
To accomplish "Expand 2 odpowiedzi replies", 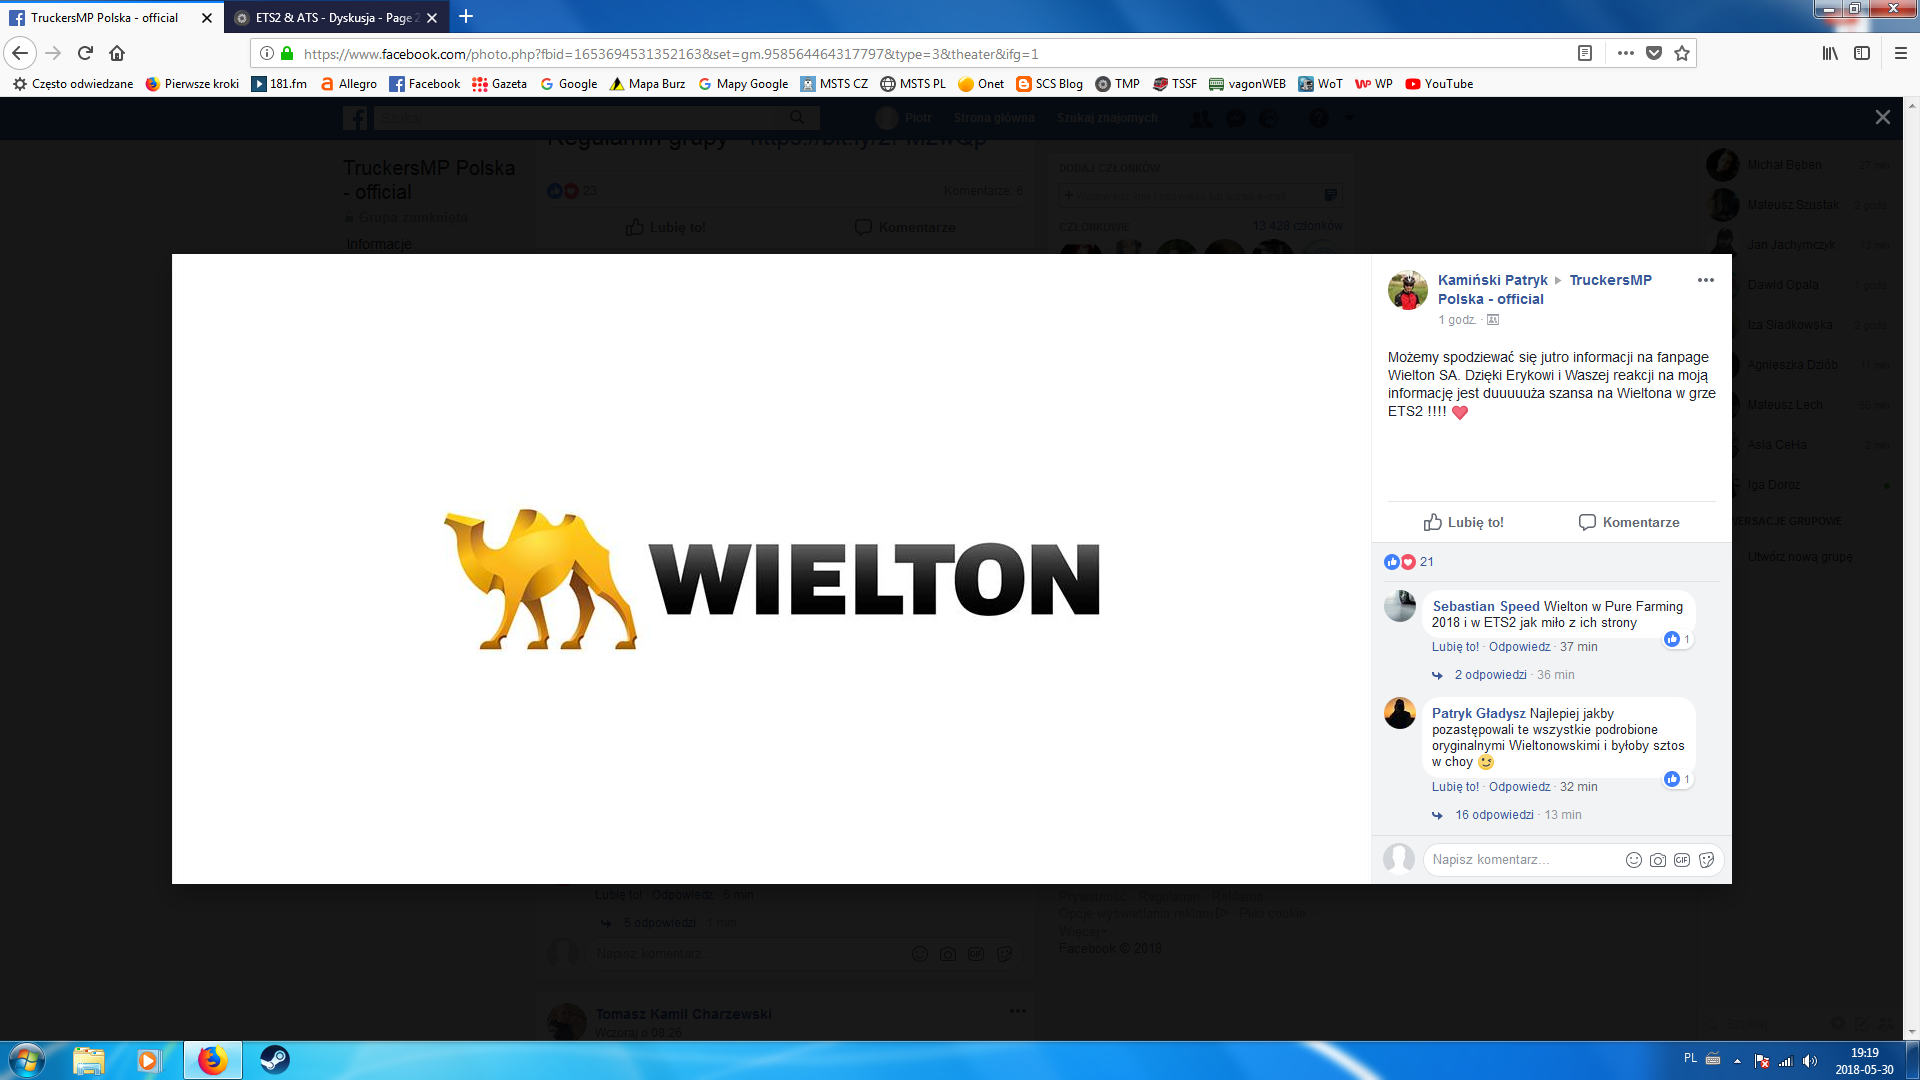I will 1490,675.
